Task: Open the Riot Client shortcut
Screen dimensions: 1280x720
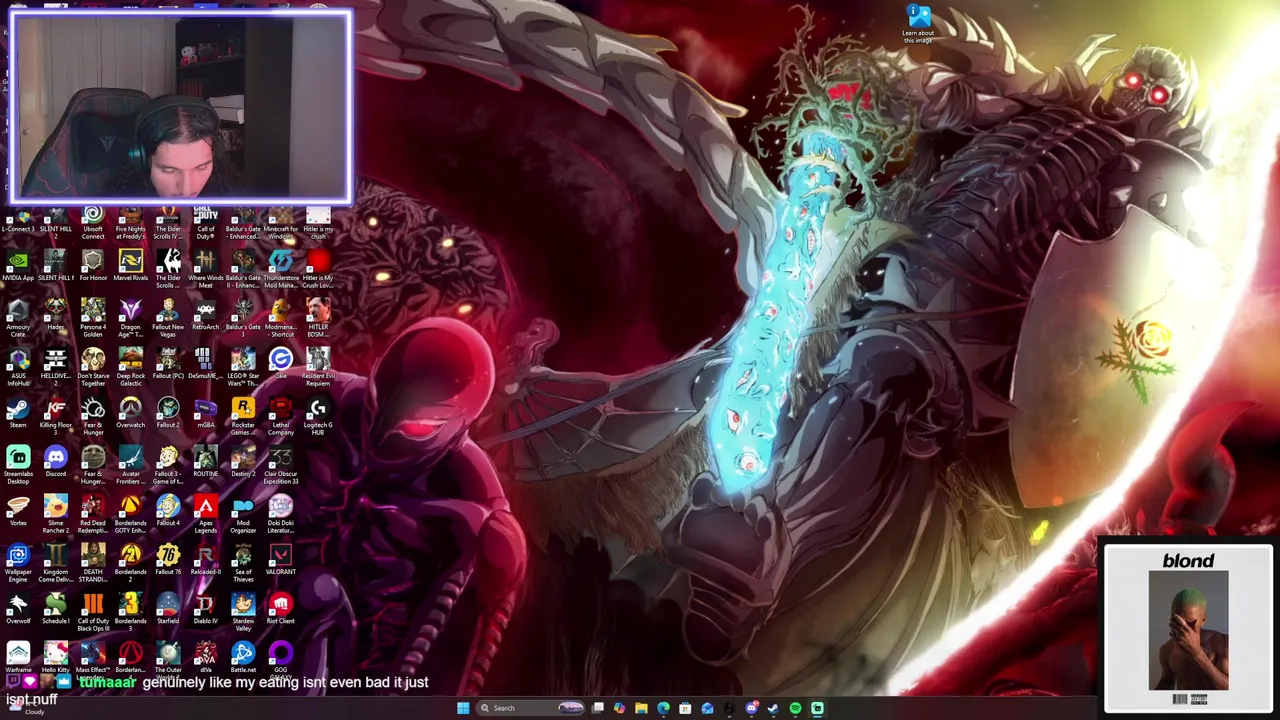Action: (x=280, y=610)
